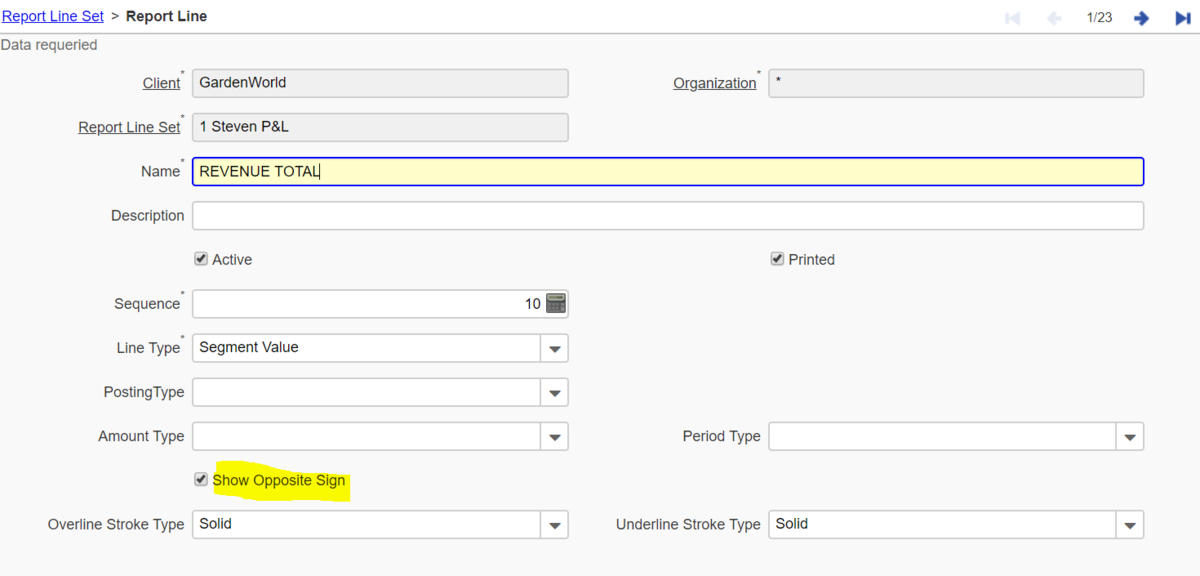Click the next record arrow icon
Viewport: 1200px width, 576px height.
tap(1141, 18)
